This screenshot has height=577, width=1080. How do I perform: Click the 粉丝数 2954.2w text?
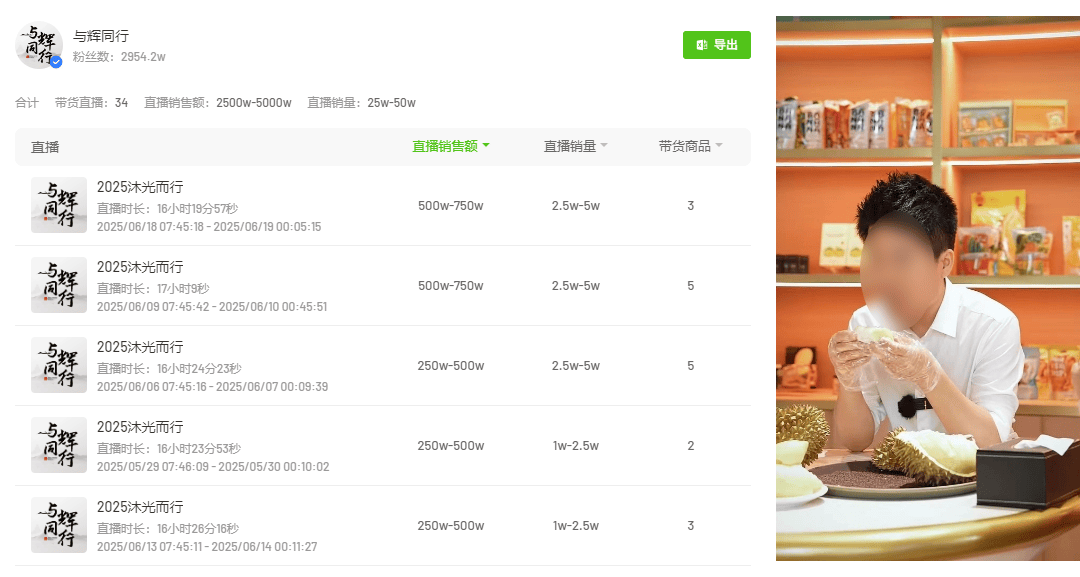click(119, 56)
